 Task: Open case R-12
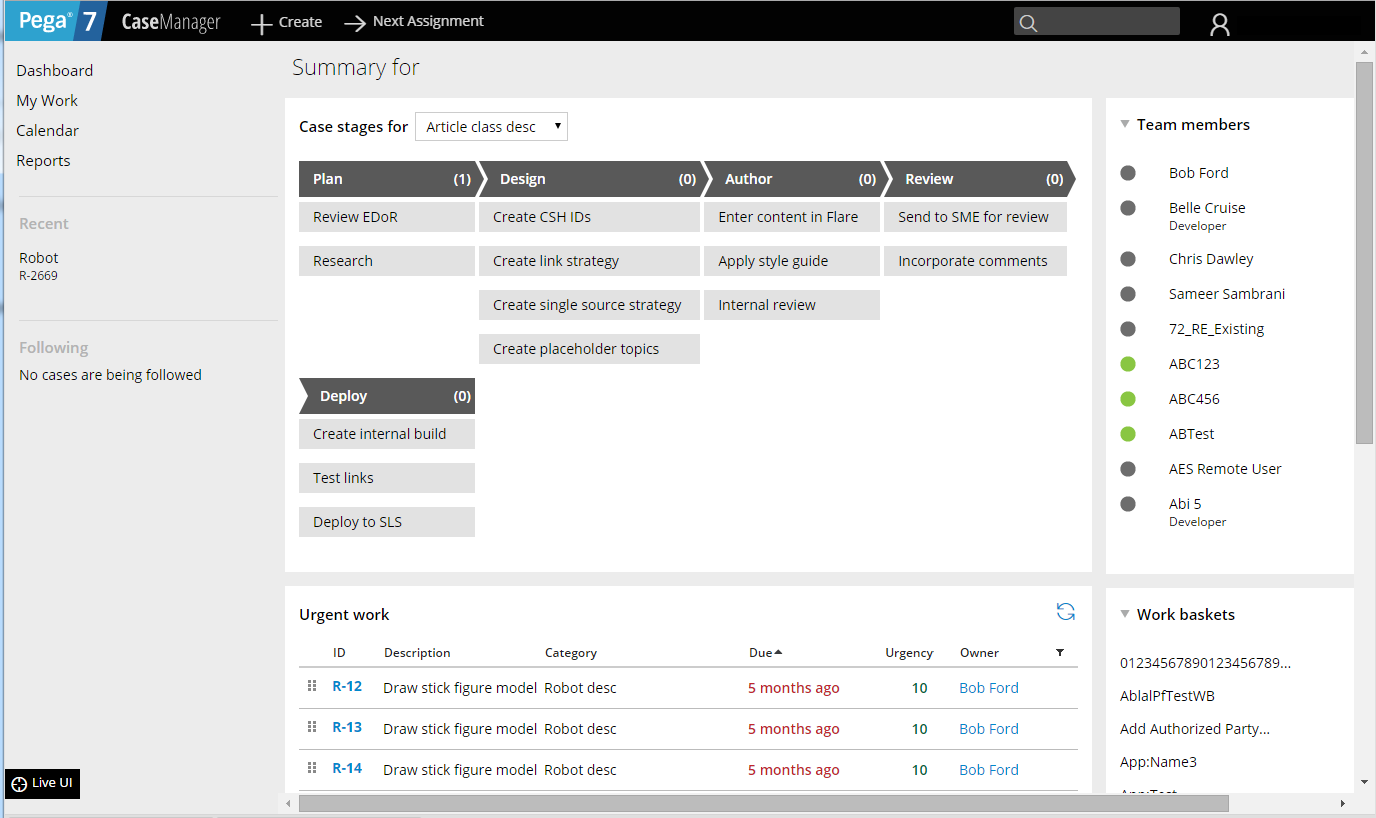click(346, 687)
